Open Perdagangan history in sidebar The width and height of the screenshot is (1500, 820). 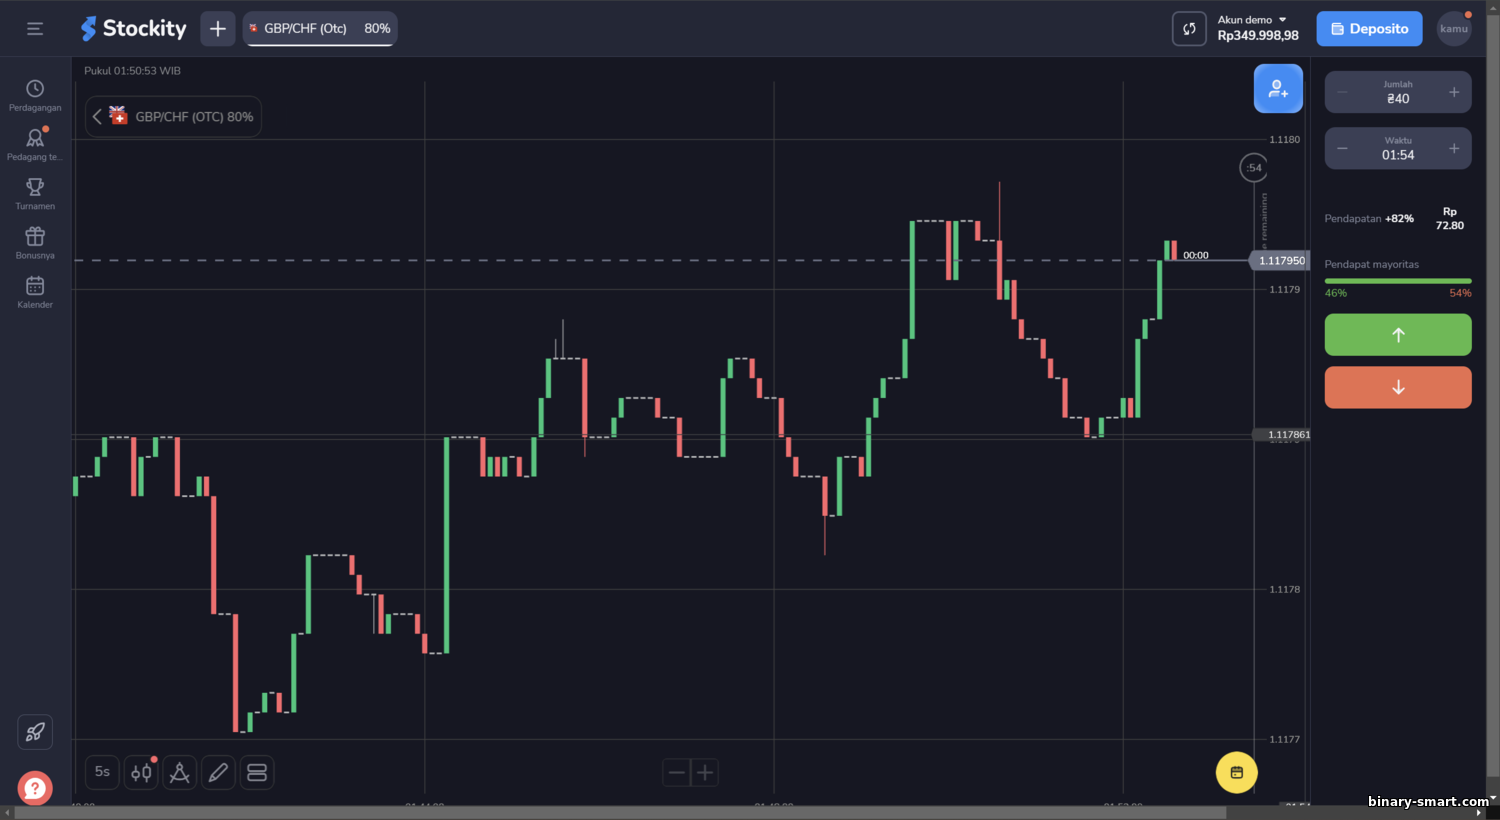pyautogui.click(x=35, y=96)
